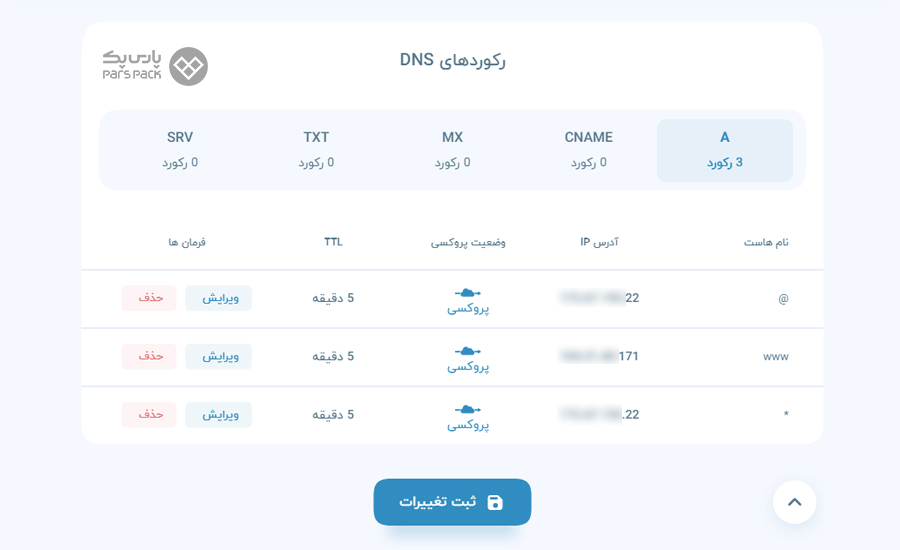Click the Pars Pack logo
The image size is (900, 550).
click(x=156, y=67)
